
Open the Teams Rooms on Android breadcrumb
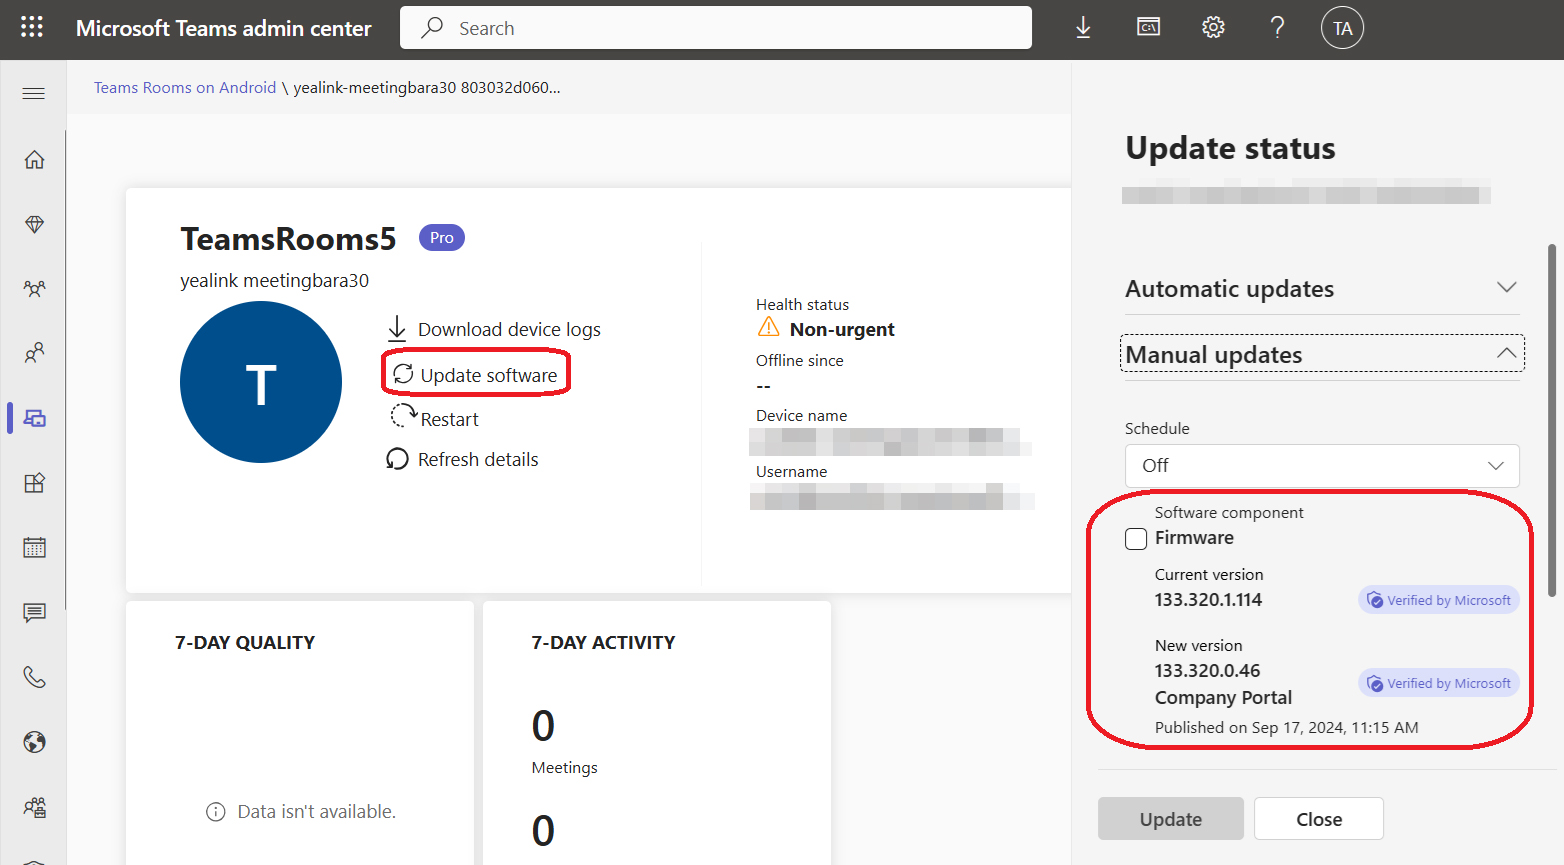coord(185,87)
